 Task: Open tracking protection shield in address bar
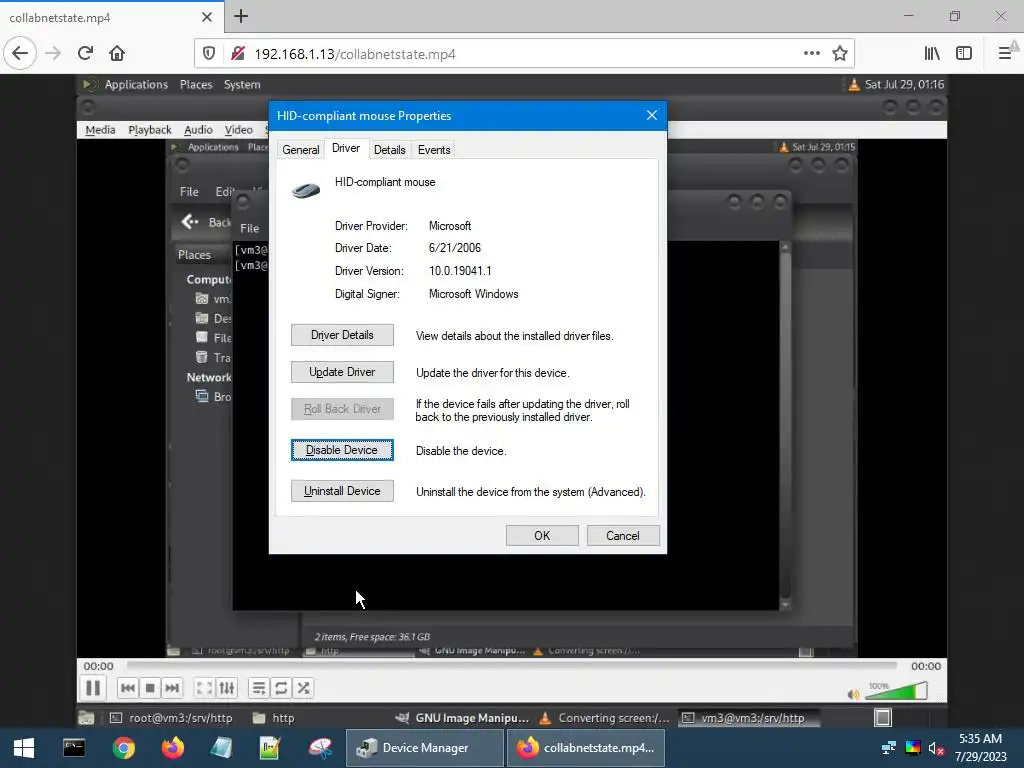(209, 54)
